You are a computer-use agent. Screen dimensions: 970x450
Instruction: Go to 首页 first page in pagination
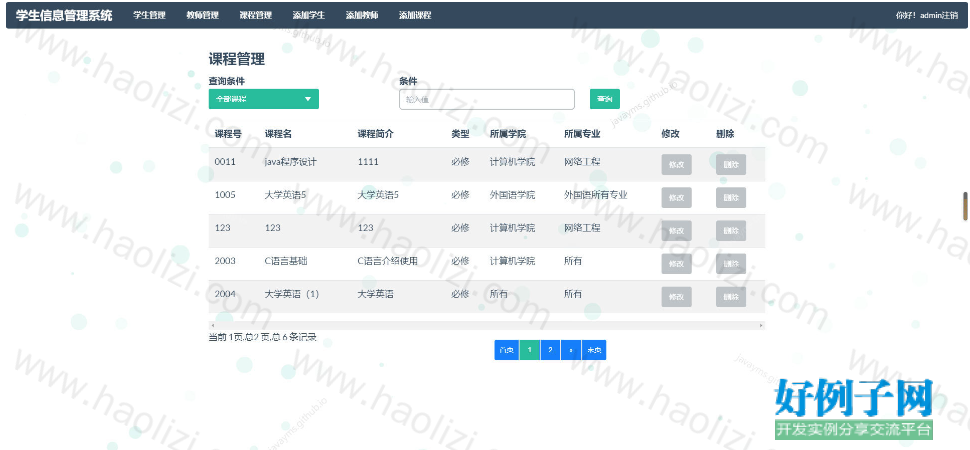tap(507, 350)
